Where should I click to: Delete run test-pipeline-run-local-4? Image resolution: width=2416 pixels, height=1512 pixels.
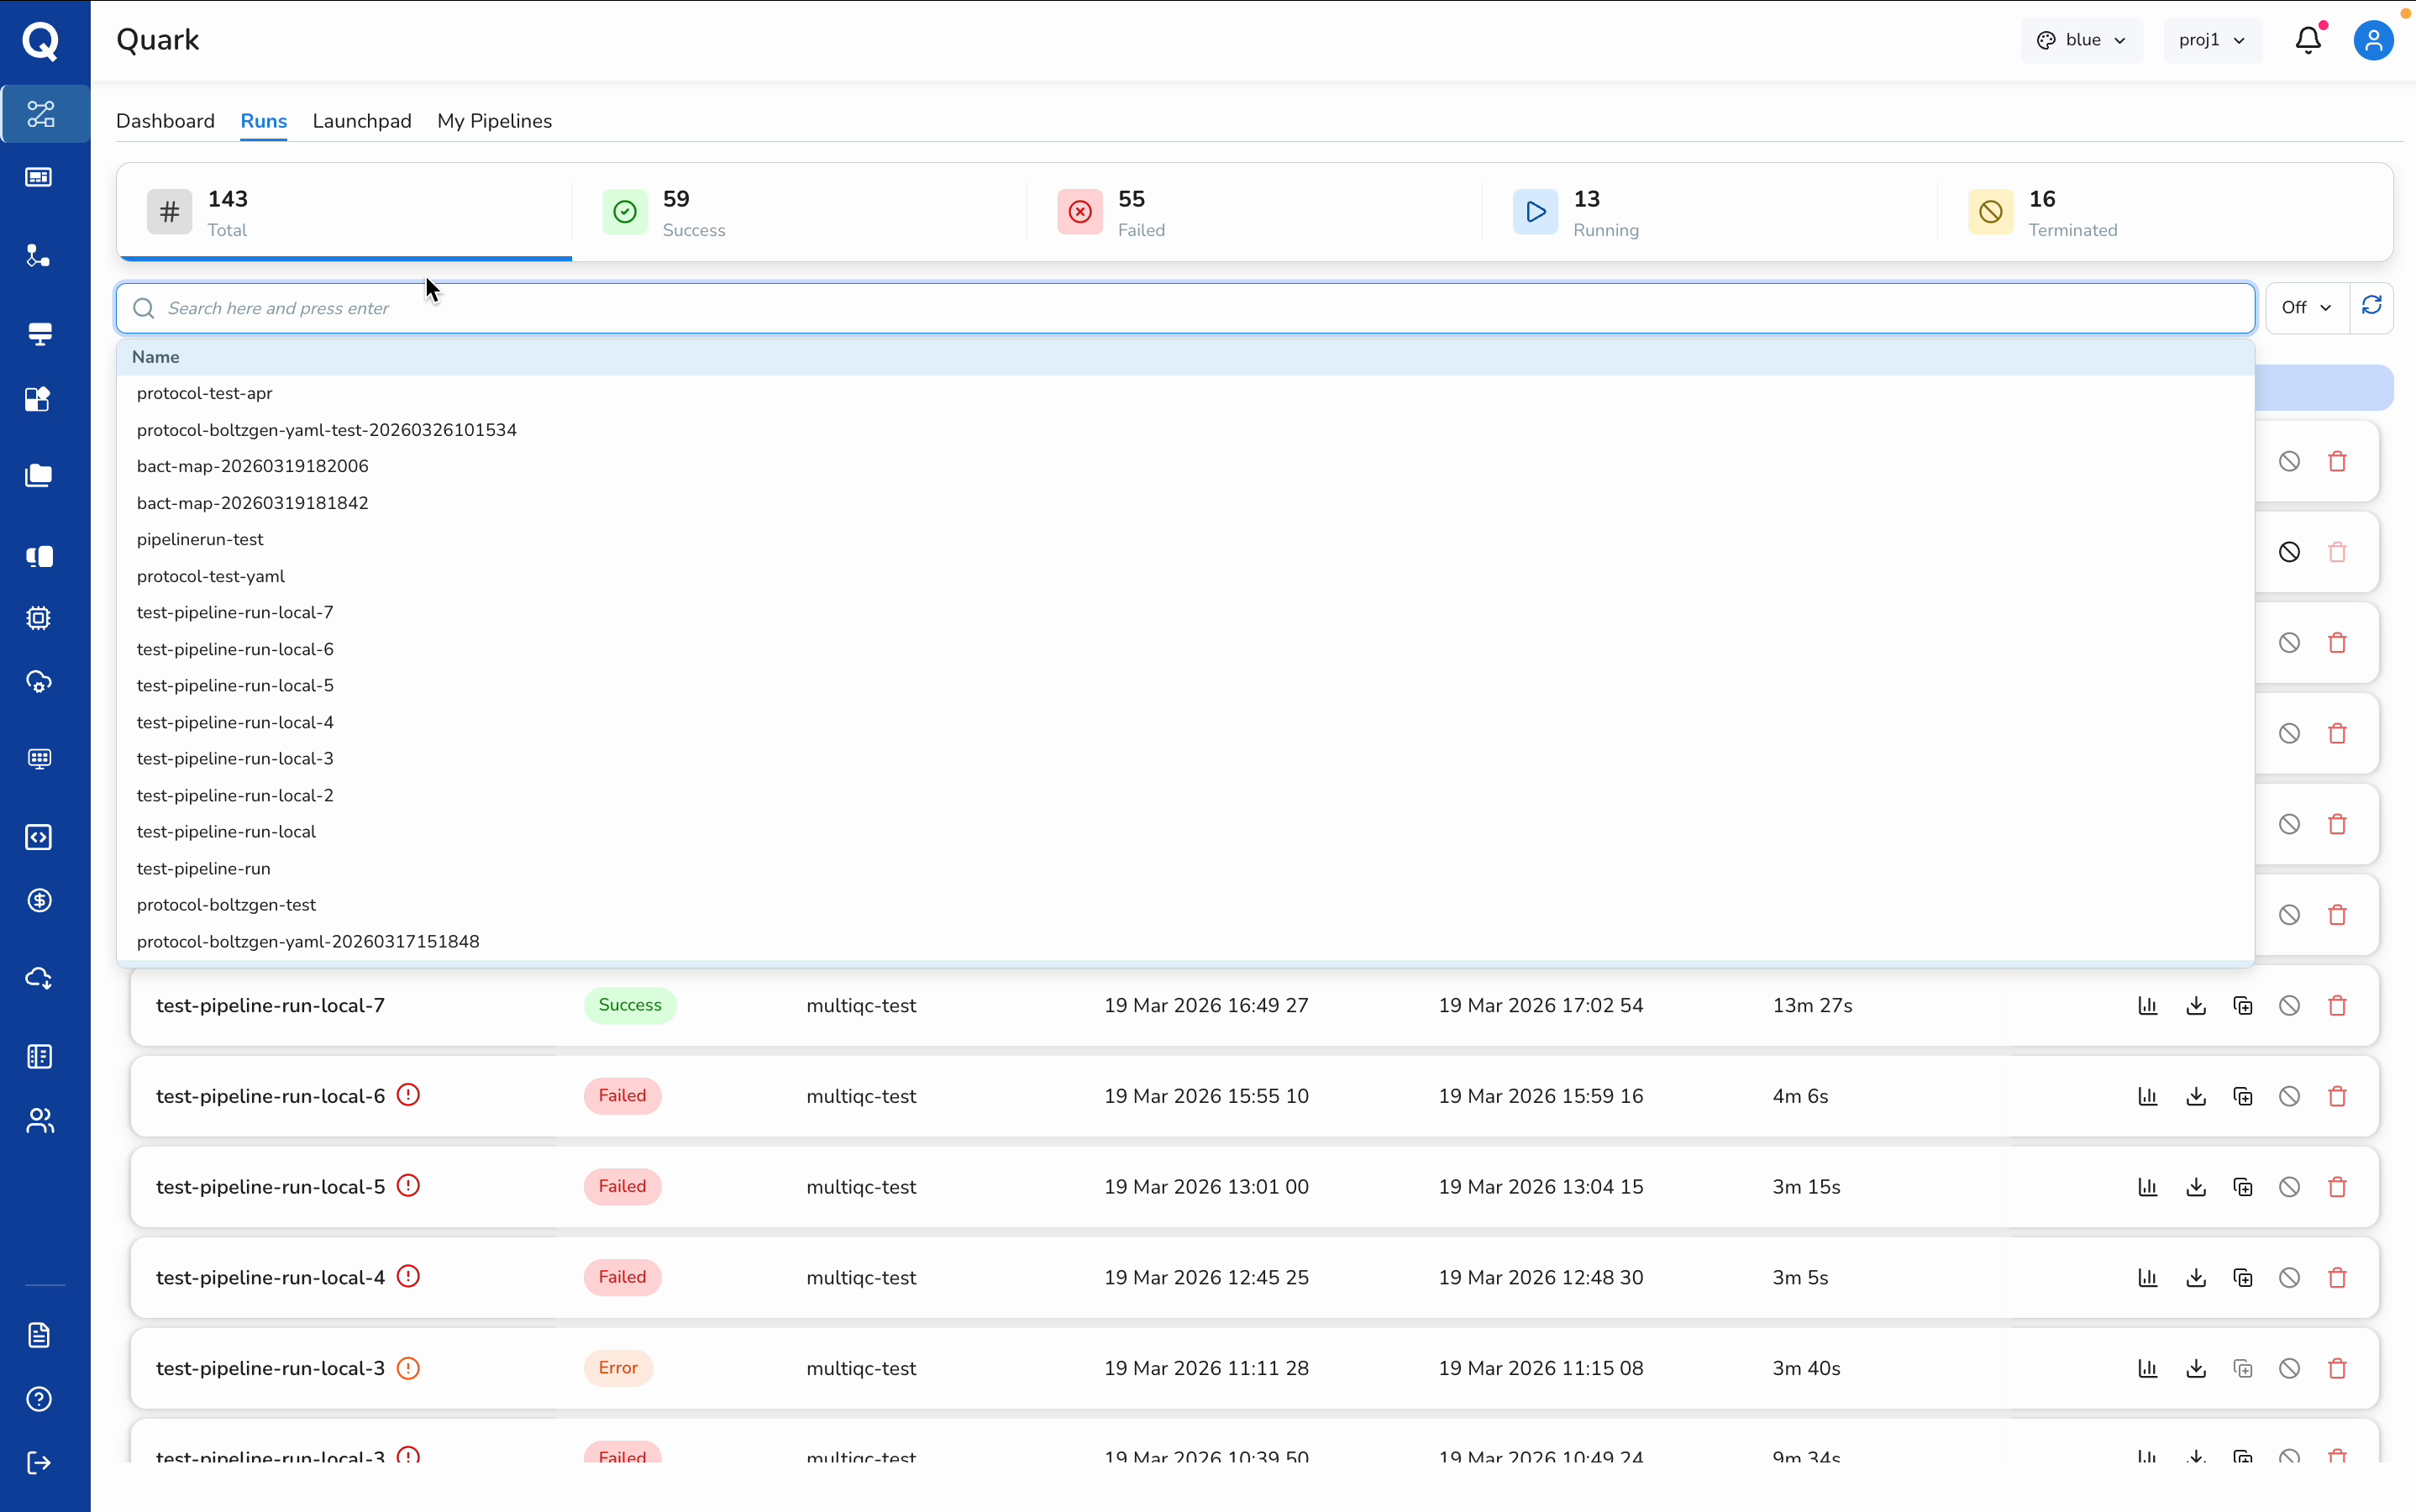click(x=2337, y=1278)
